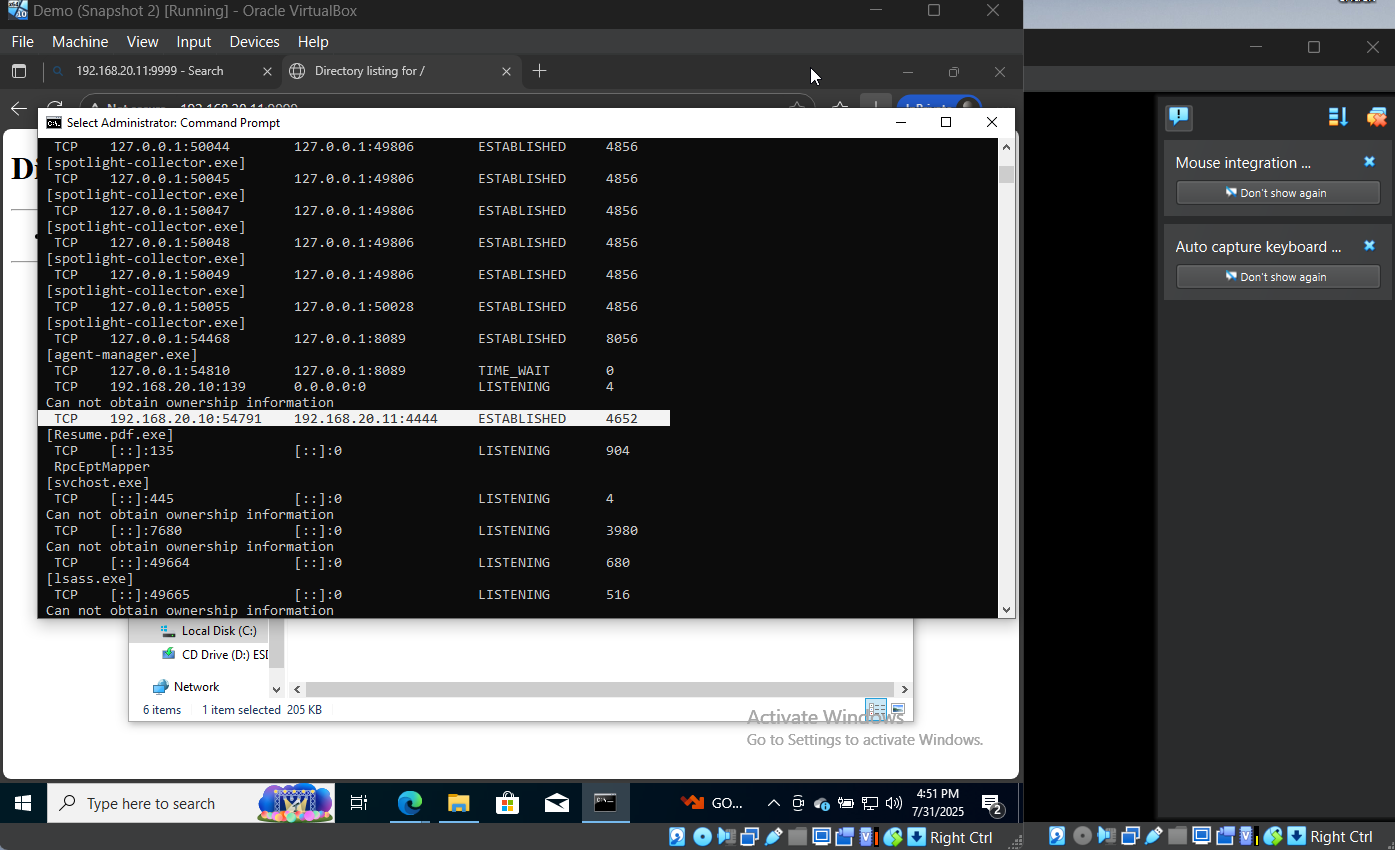
Task: Click the display status icon in VirtualBox status bar
Action: 821,836
